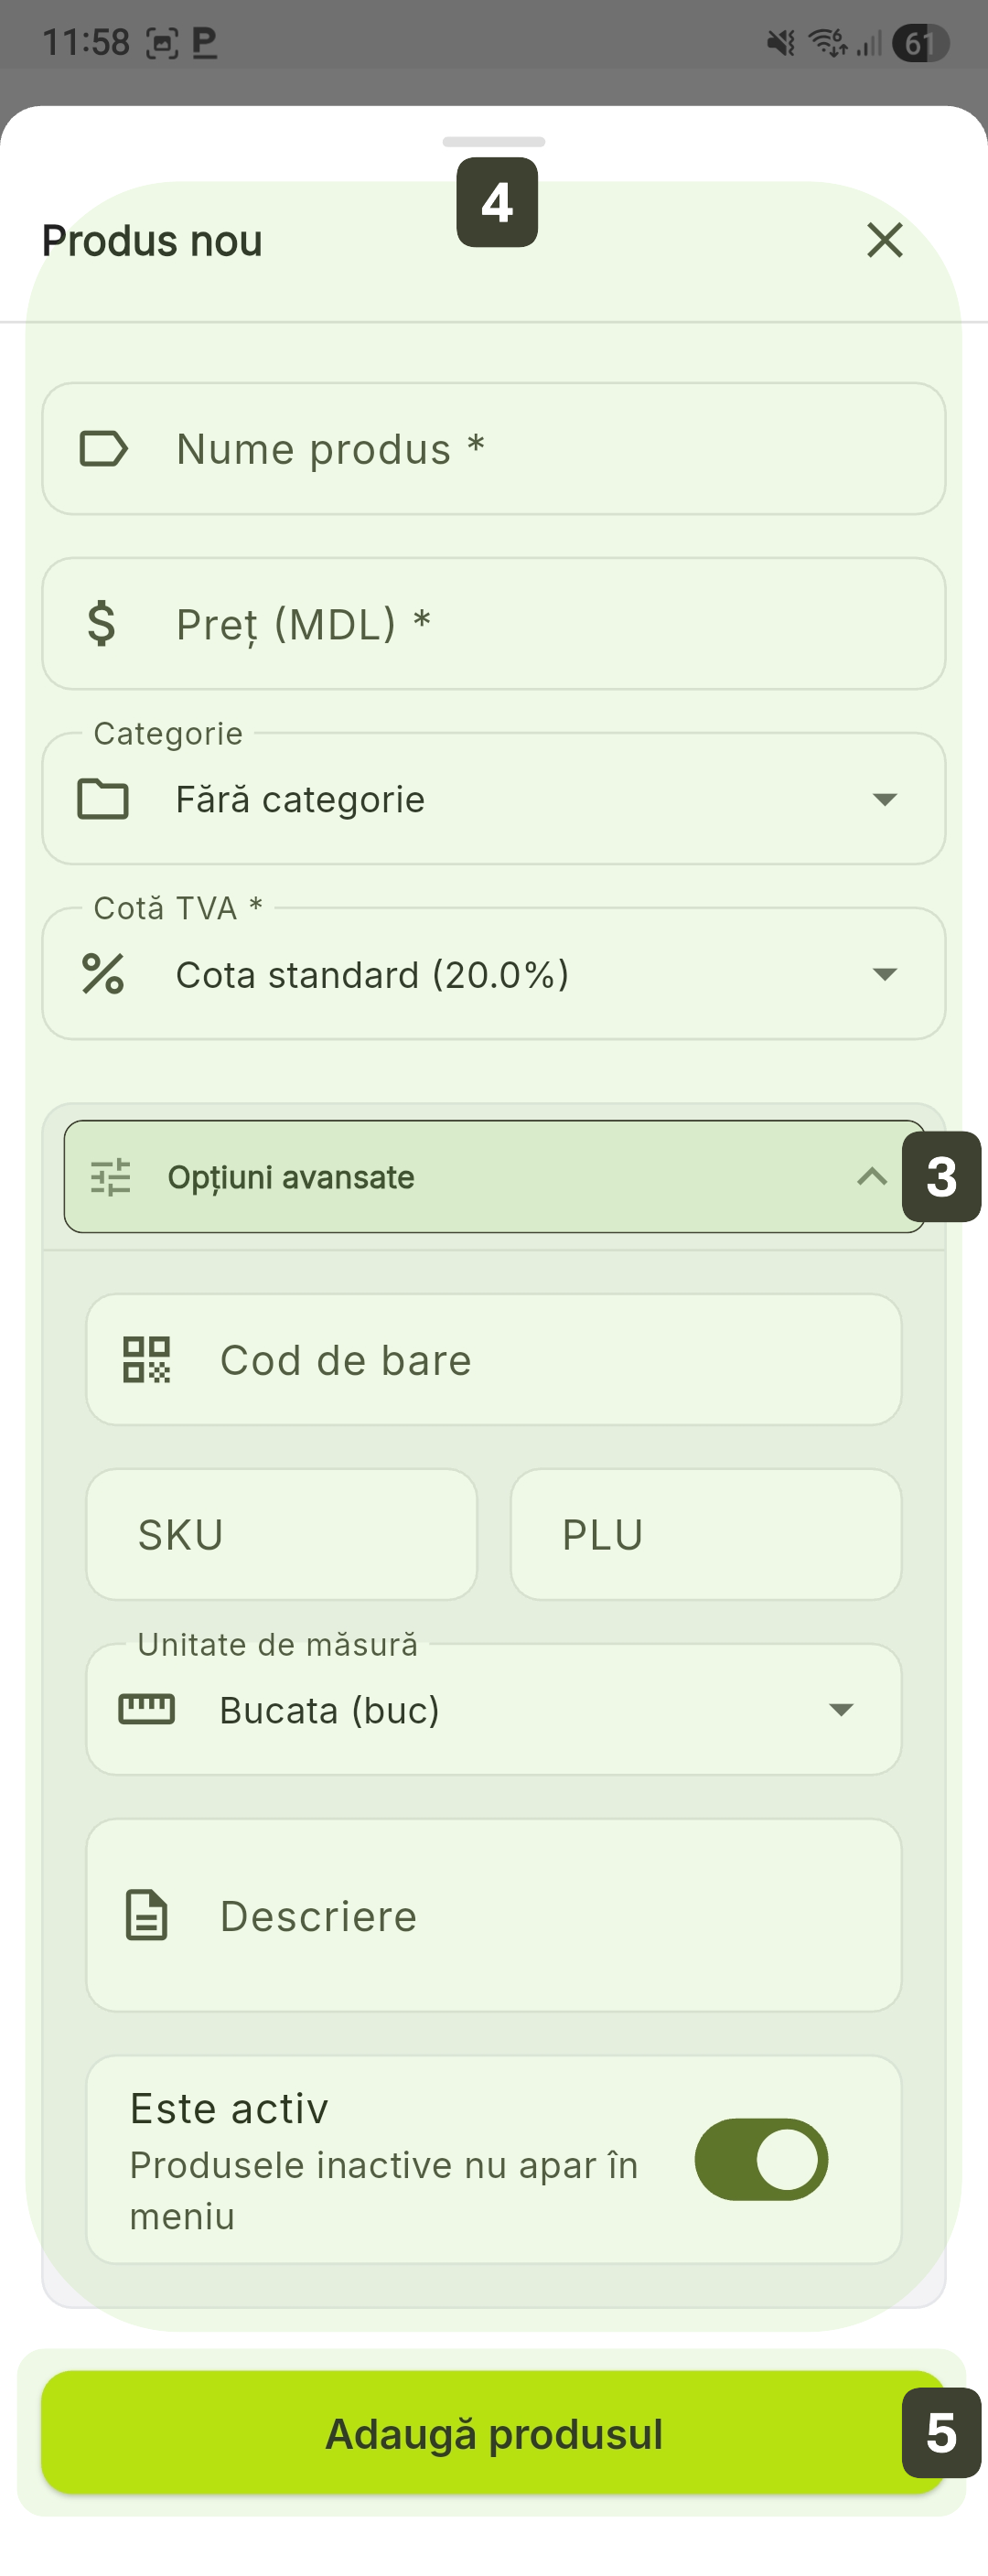Open the Unitate de măsură dropdown
The width and height of the screenshot is (988, 2576).
click(x=841, y=1709)
